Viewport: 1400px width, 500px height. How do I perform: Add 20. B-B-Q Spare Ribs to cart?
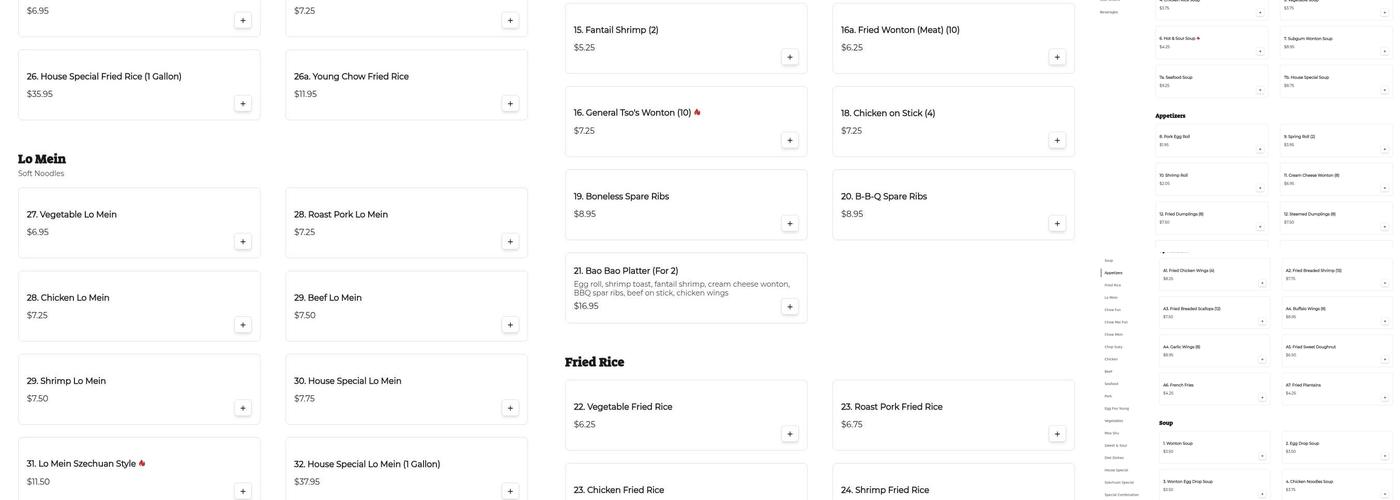coord(1057,224)
